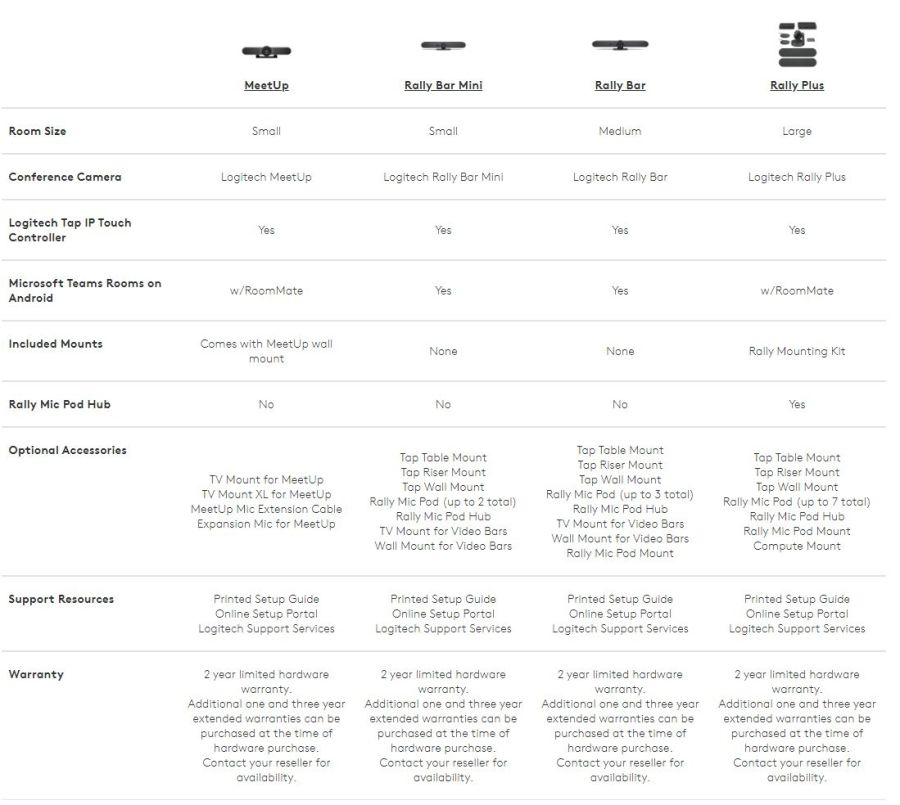Click the Rally Bar Mini product image
The width and height of the screenshot is (900, 805).
[x=443, y=46]
